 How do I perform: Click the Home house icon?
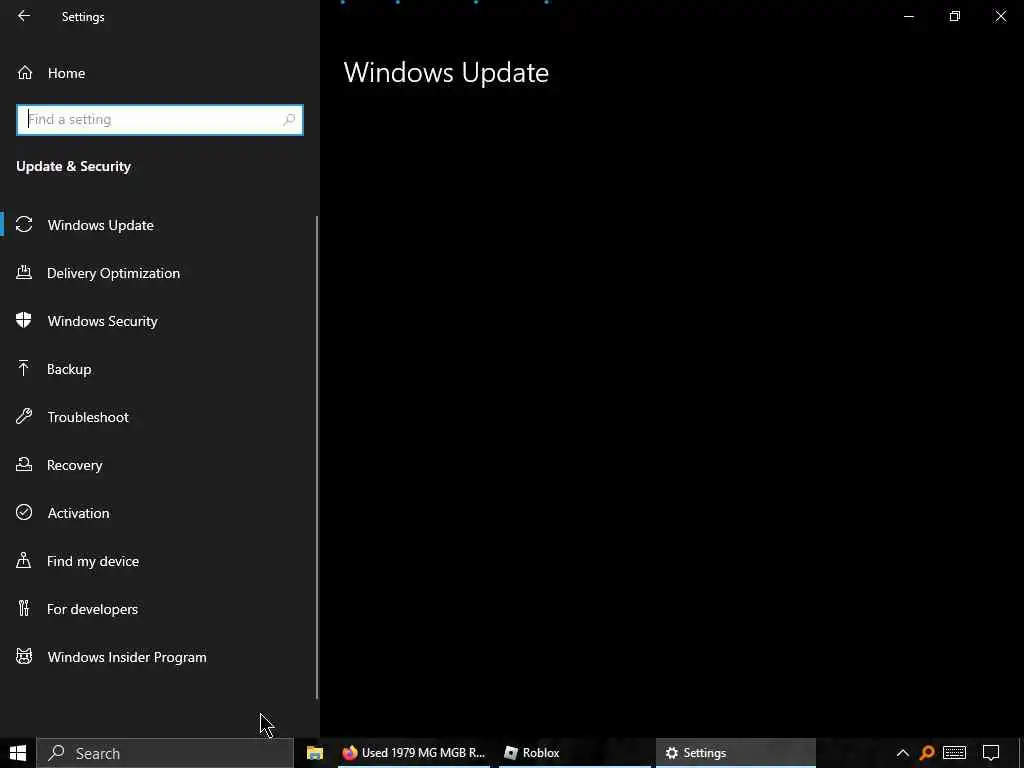tap(24, 72)
